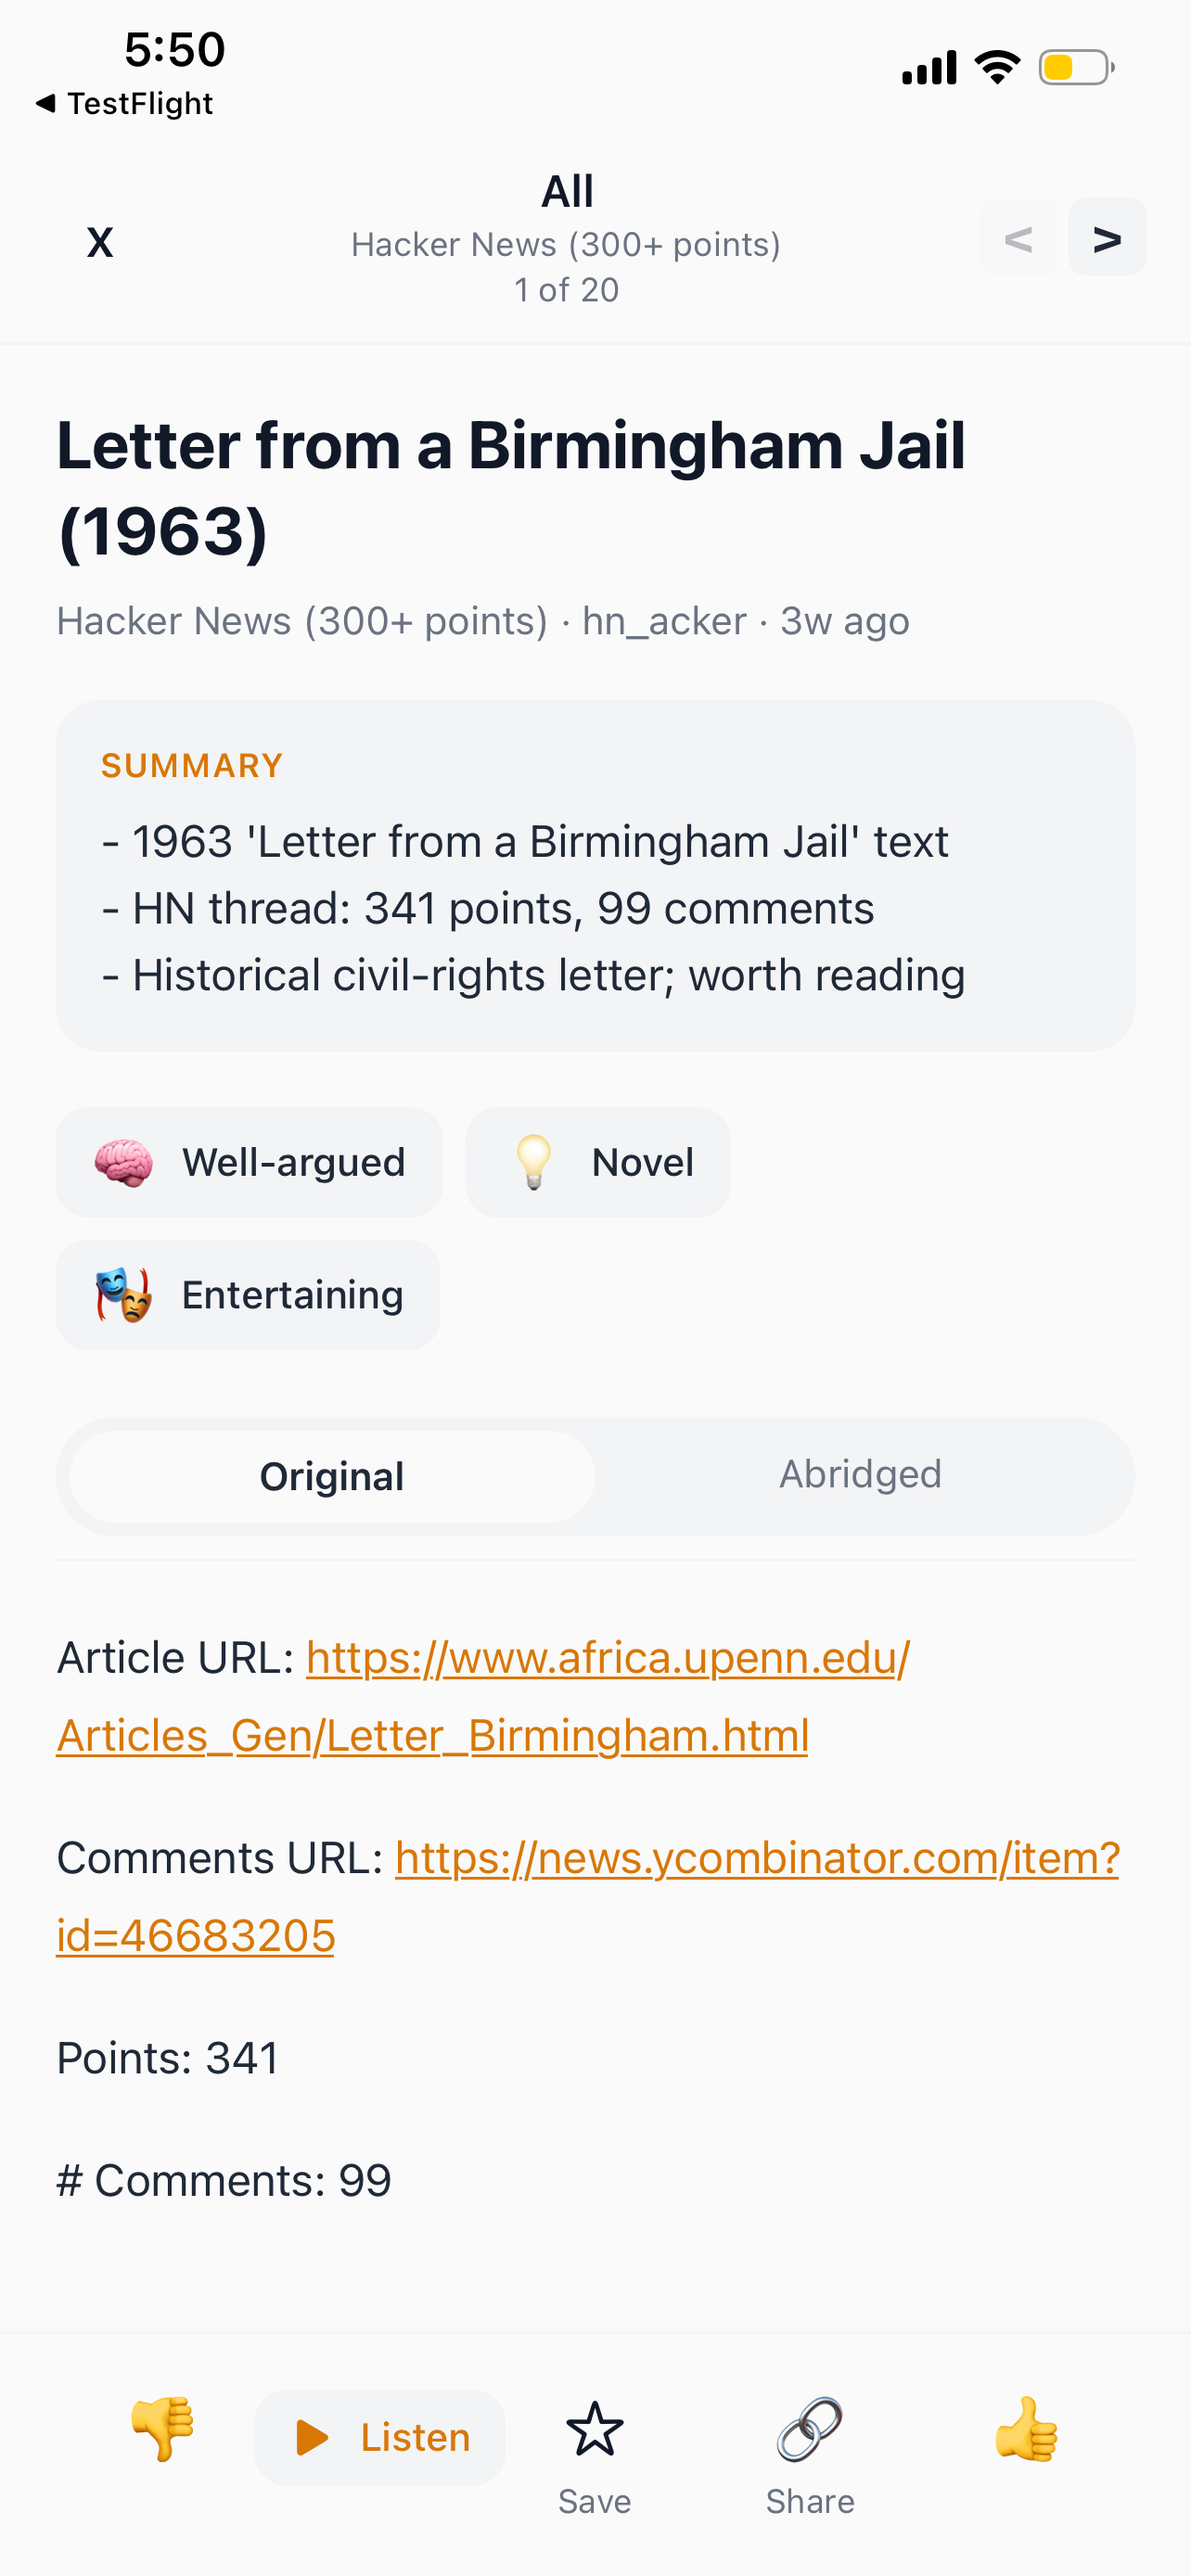Tap the thumbs down icon

(162, 2428)
